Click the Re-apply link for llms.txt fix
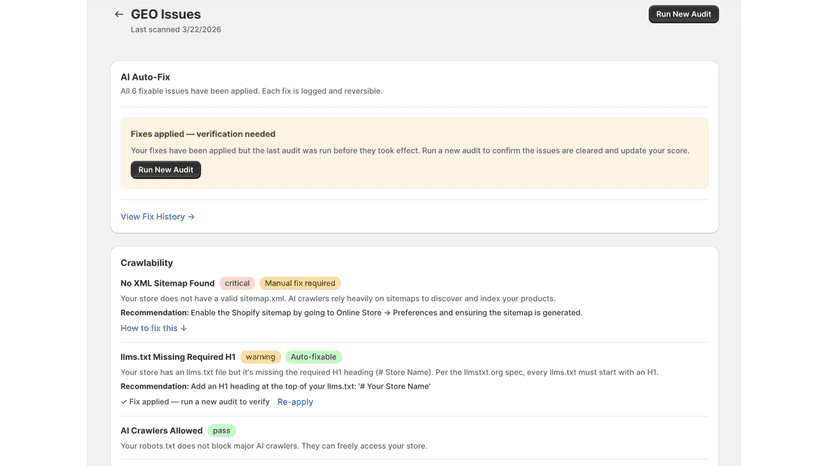 [295, 402]
